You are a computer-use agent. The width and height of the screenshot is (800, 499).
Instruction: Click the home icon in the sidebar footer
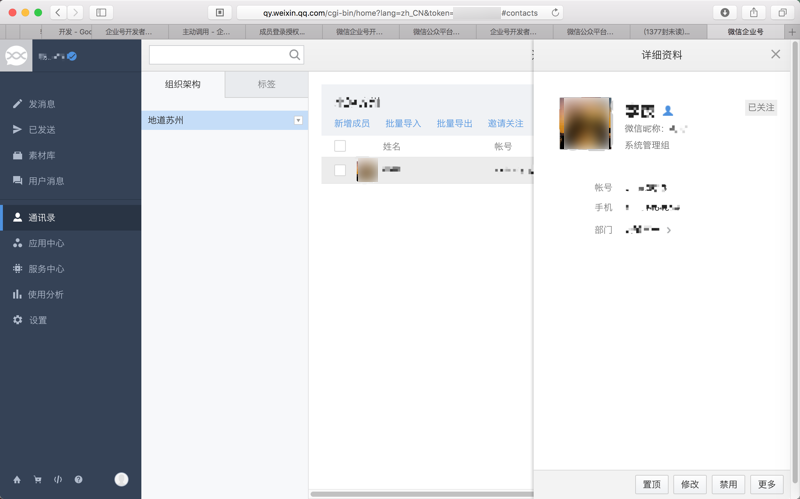(17, 480)
